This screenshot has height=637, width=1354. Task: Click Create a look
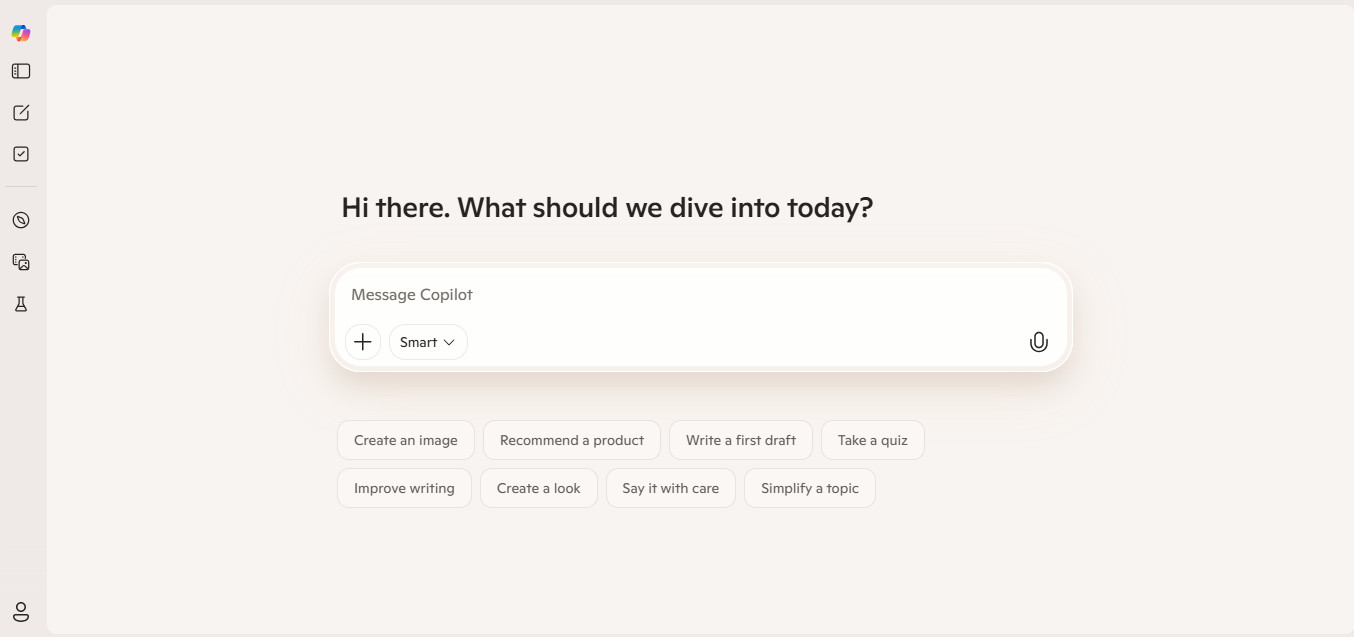(x=538, y=488)
